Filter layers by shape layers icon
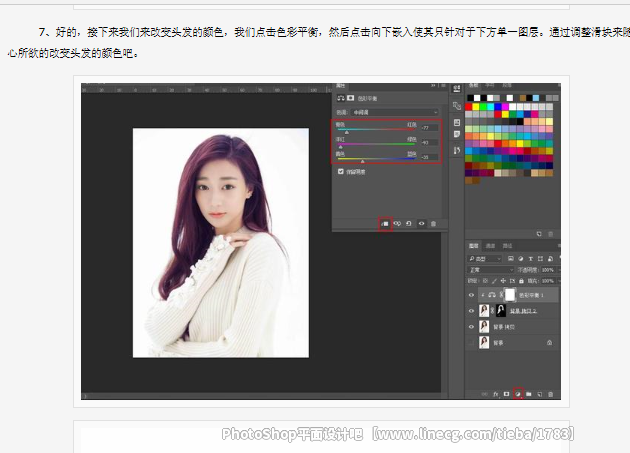The height and width of the screenshot is (453, 630). tap(540, 258)
